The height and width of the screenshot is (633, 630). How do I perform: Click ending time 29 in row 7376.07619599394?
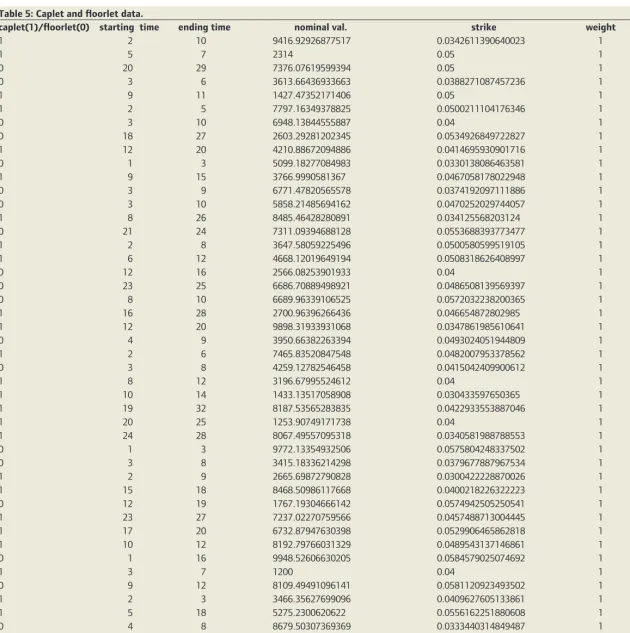click(x=201, y=68)
